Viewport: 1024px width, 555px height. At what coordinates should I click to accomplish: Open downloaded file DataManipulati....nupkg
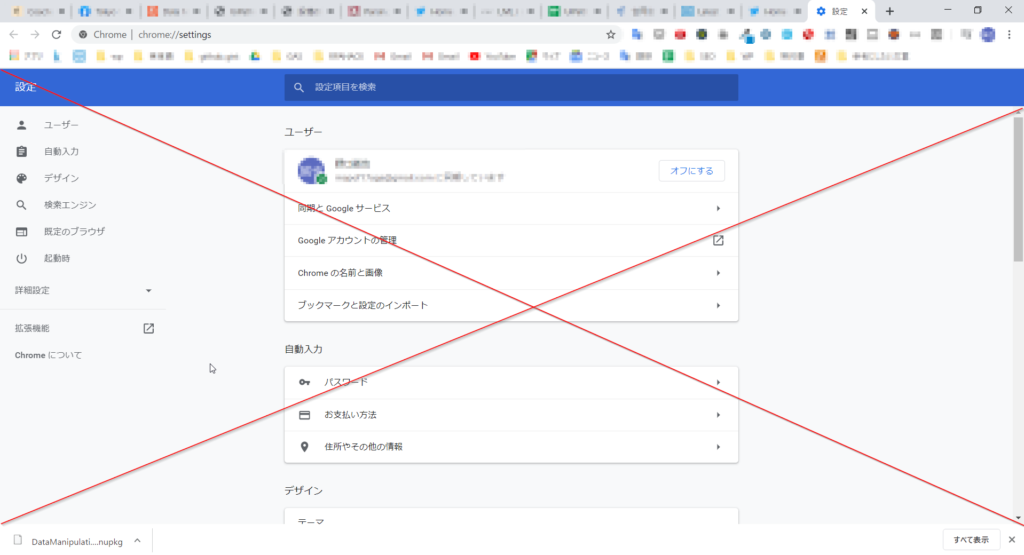tap(76, 541)
